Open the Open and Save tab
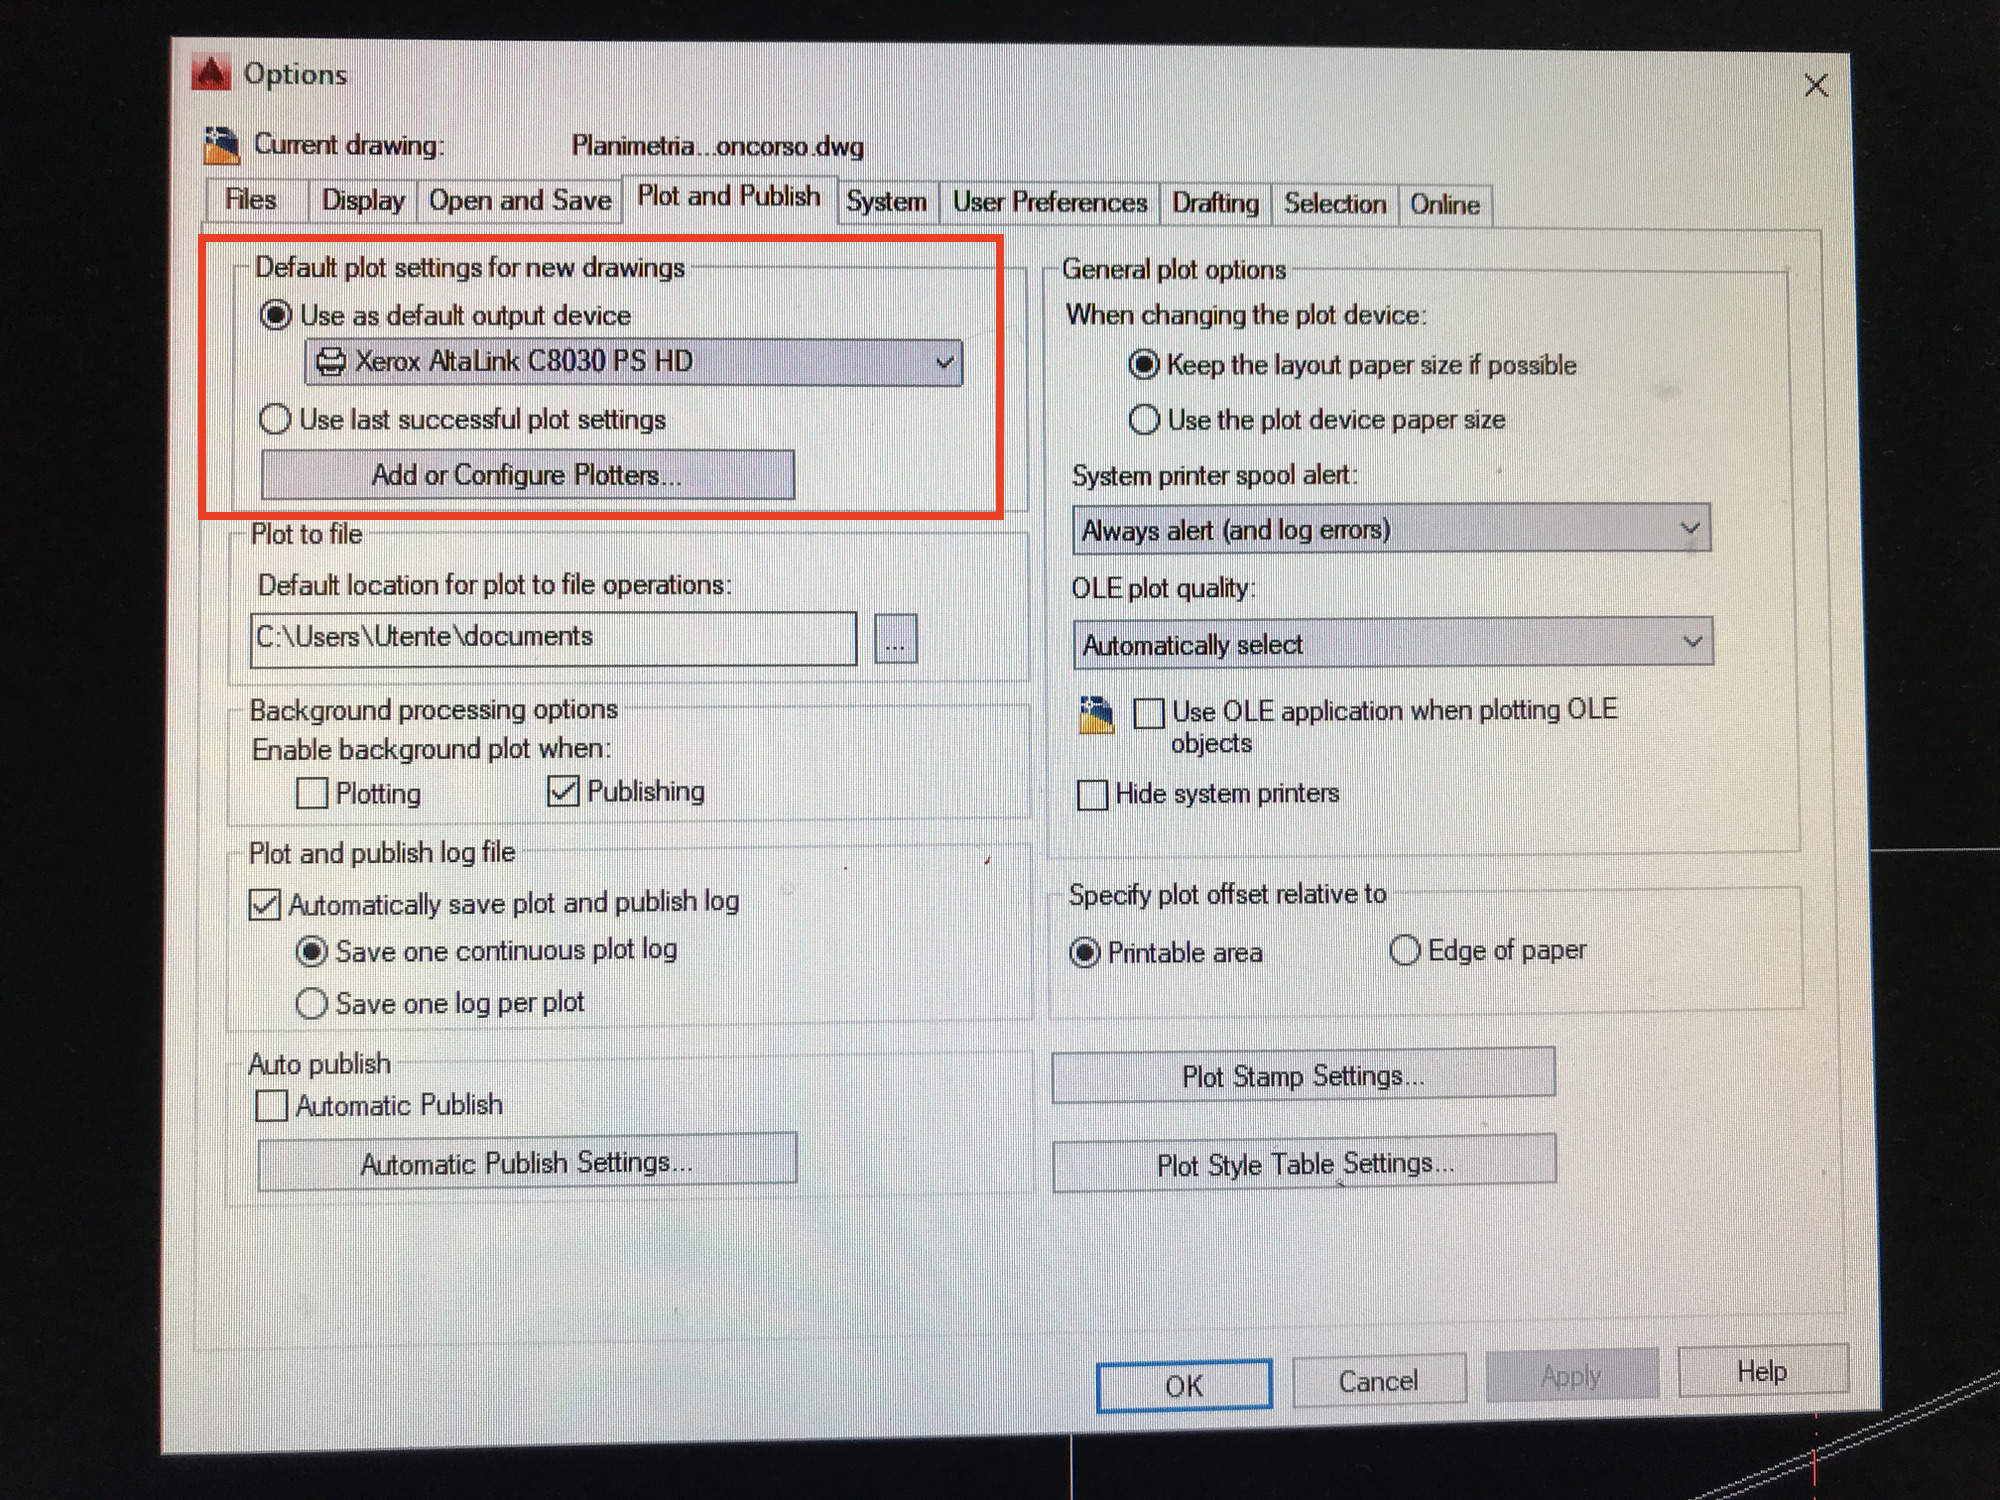The height and width of the screenshot is (1500, 2000). [520, 200]
